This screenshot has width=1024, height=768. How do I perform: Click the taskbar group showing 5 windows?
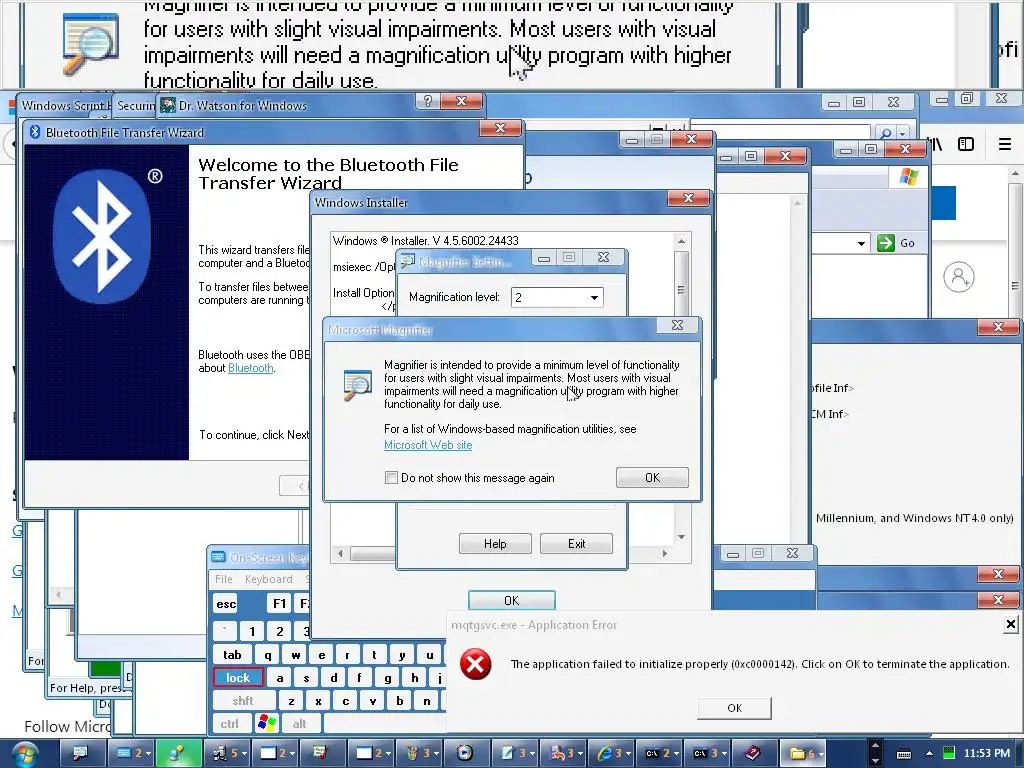(227, 753)
